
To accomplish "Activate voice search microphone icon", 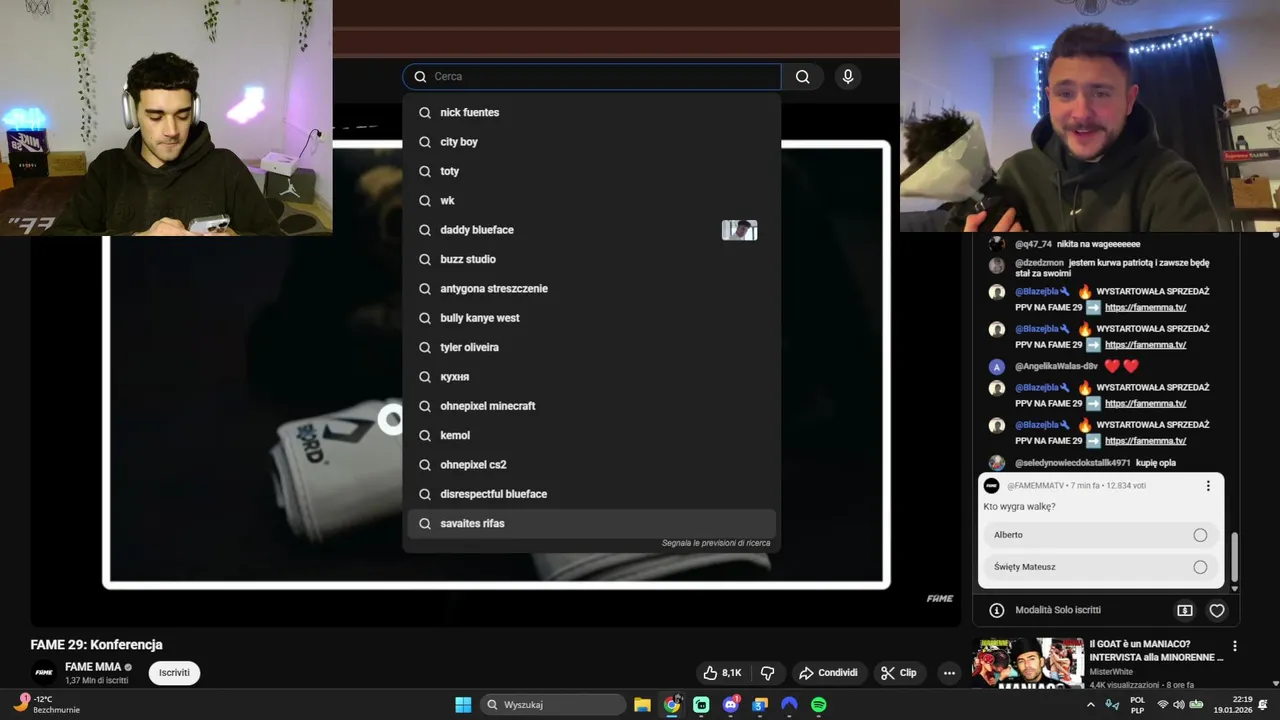I will [x=848, y=77].
